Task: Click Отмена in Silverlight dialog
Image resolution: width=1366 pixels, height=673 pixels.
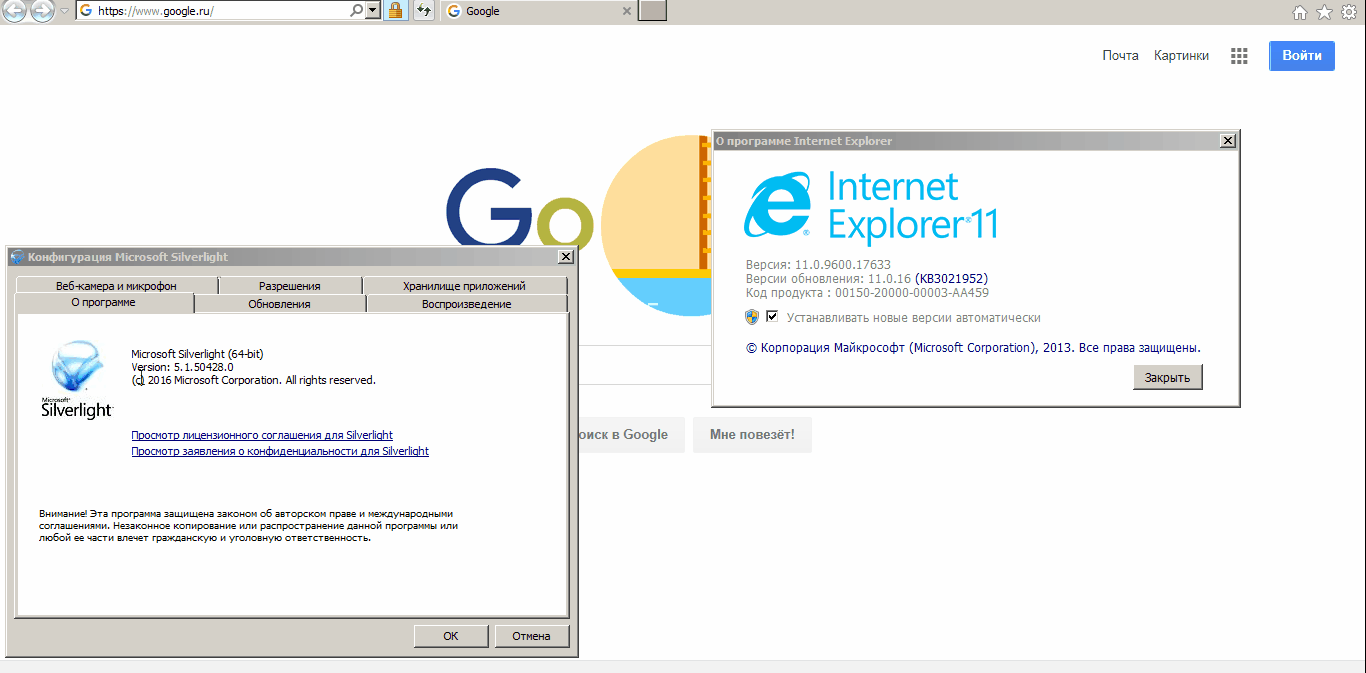Action: click(531, 635)
